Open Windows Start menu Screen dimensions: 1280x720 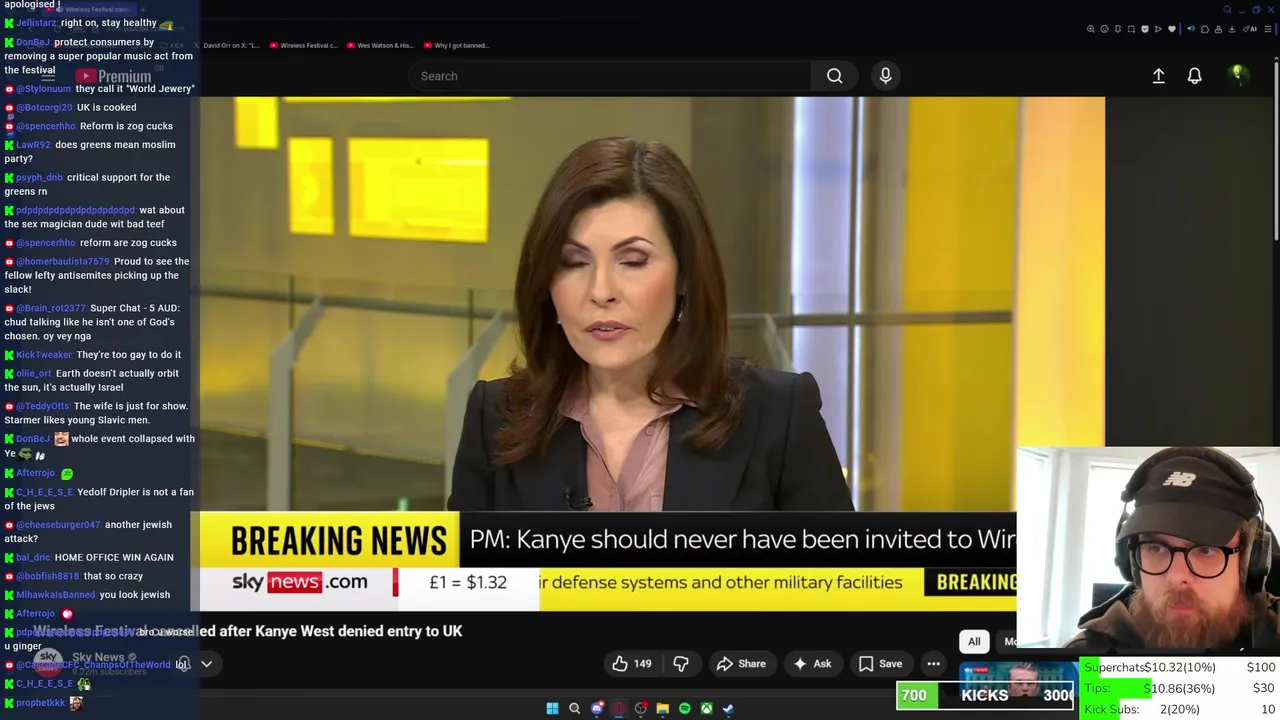552,708
